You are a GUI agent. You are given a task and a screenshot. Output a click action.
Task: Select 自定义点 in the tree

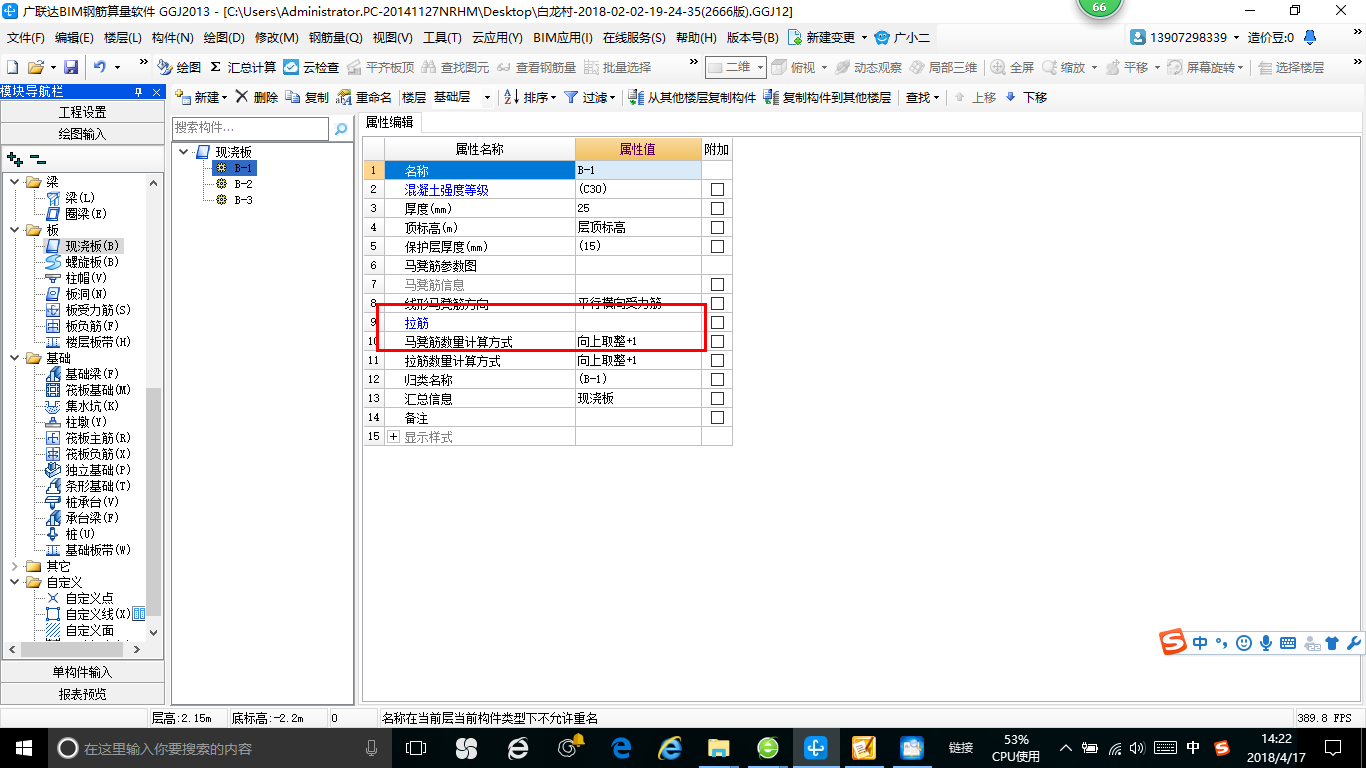click(x=89, y=598)
